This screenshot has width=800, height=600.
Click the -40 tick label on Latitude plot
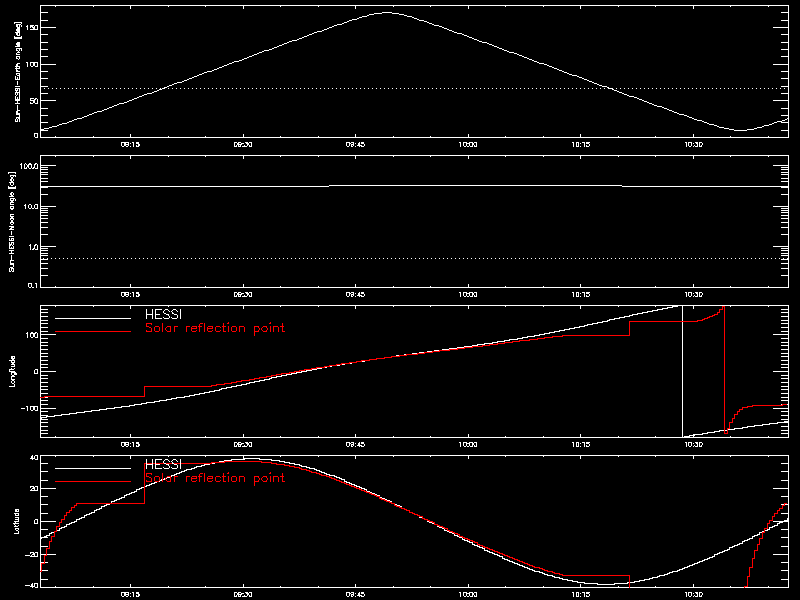(33, 585)
